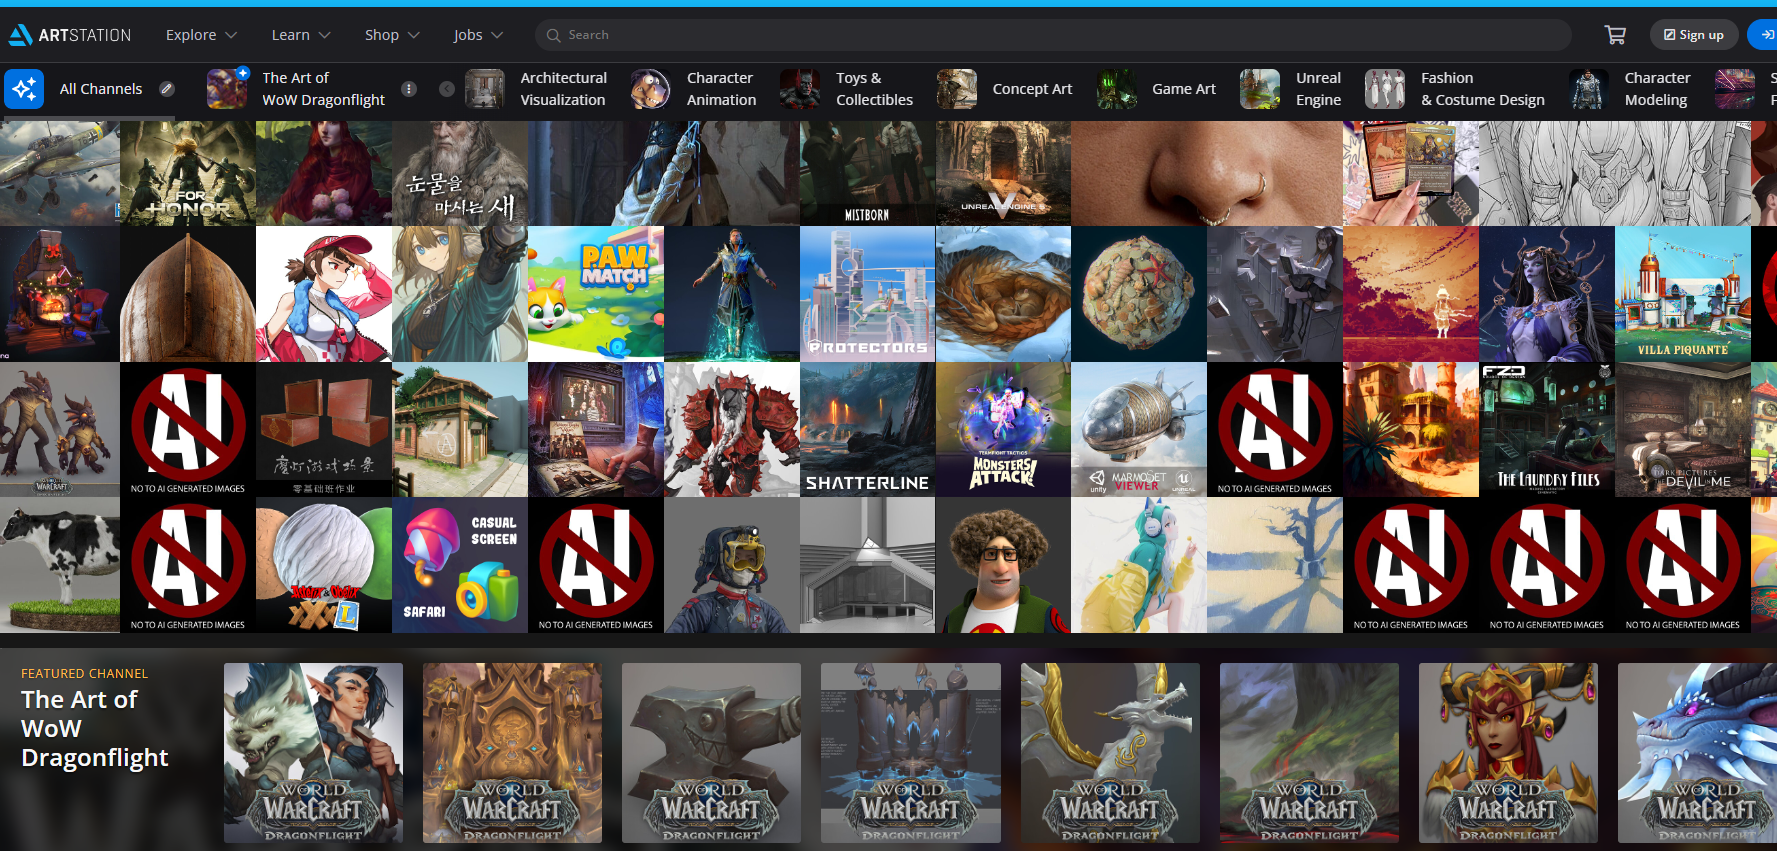Open Fashion & Costume Design channel label
This screenshot has height=851, width=1777.
(x=1483, y=89)
